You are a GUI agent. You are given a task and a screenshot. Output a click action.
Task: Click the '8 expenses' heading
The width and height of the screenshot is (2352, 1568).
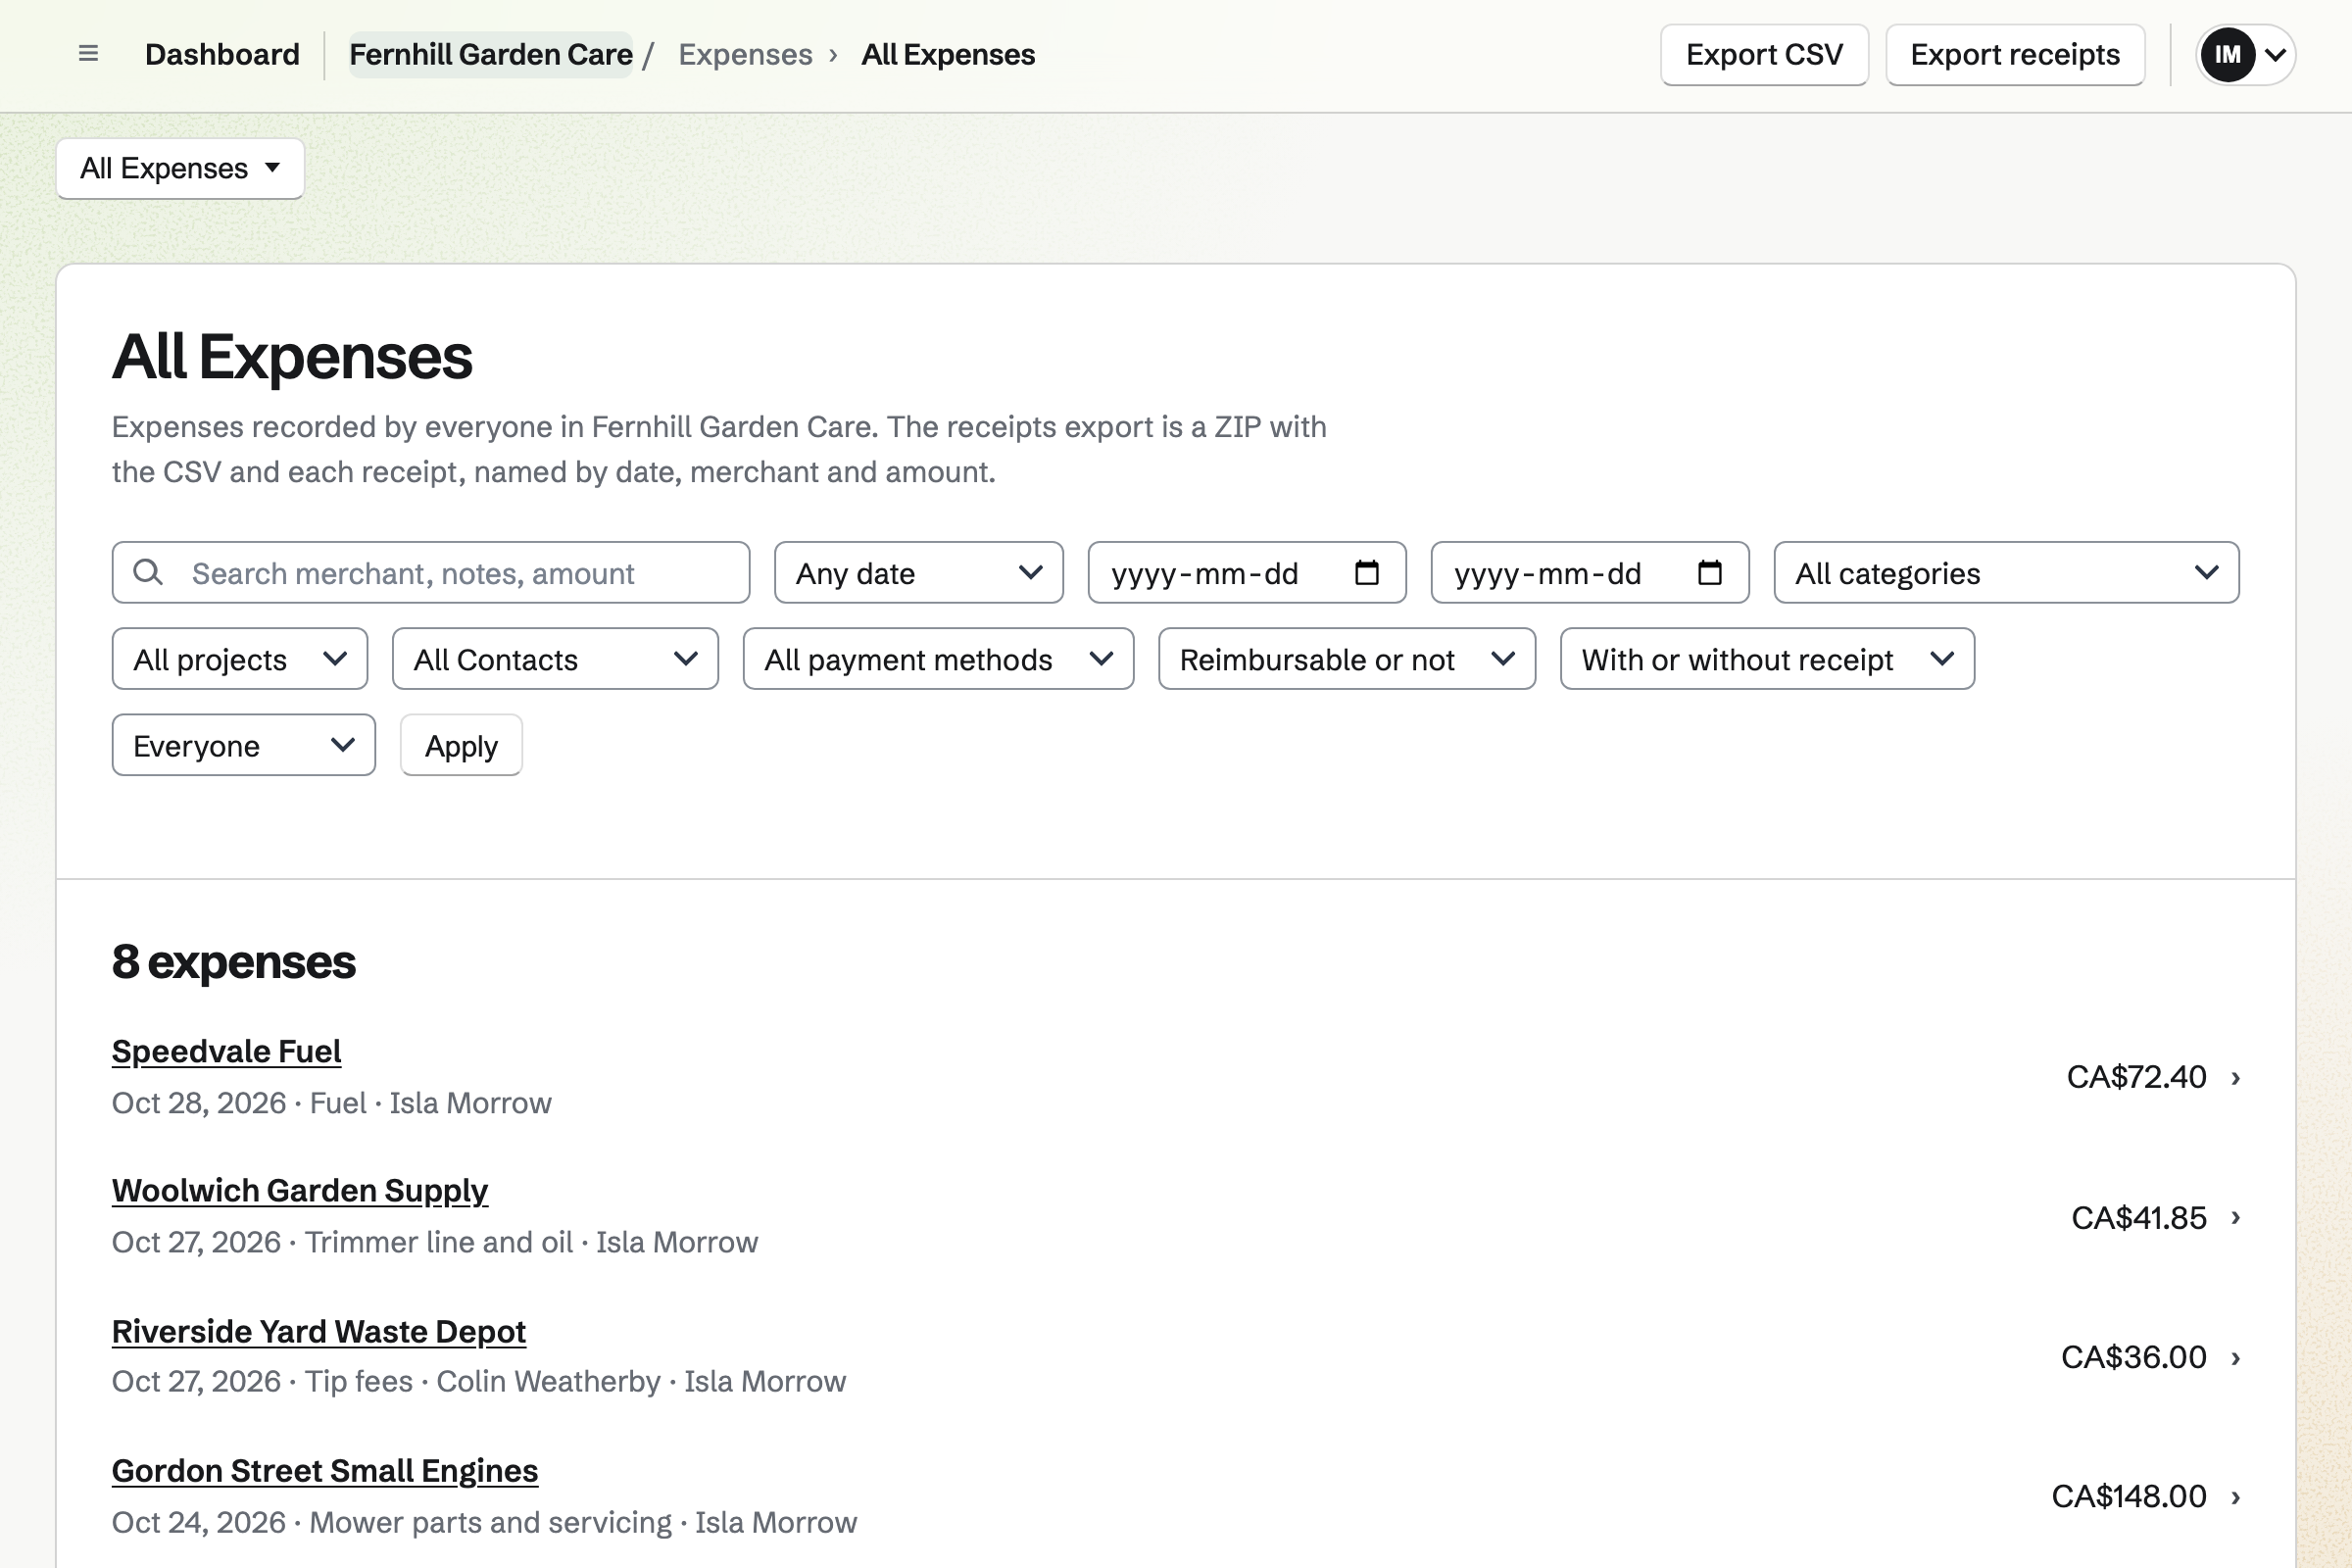234,962
